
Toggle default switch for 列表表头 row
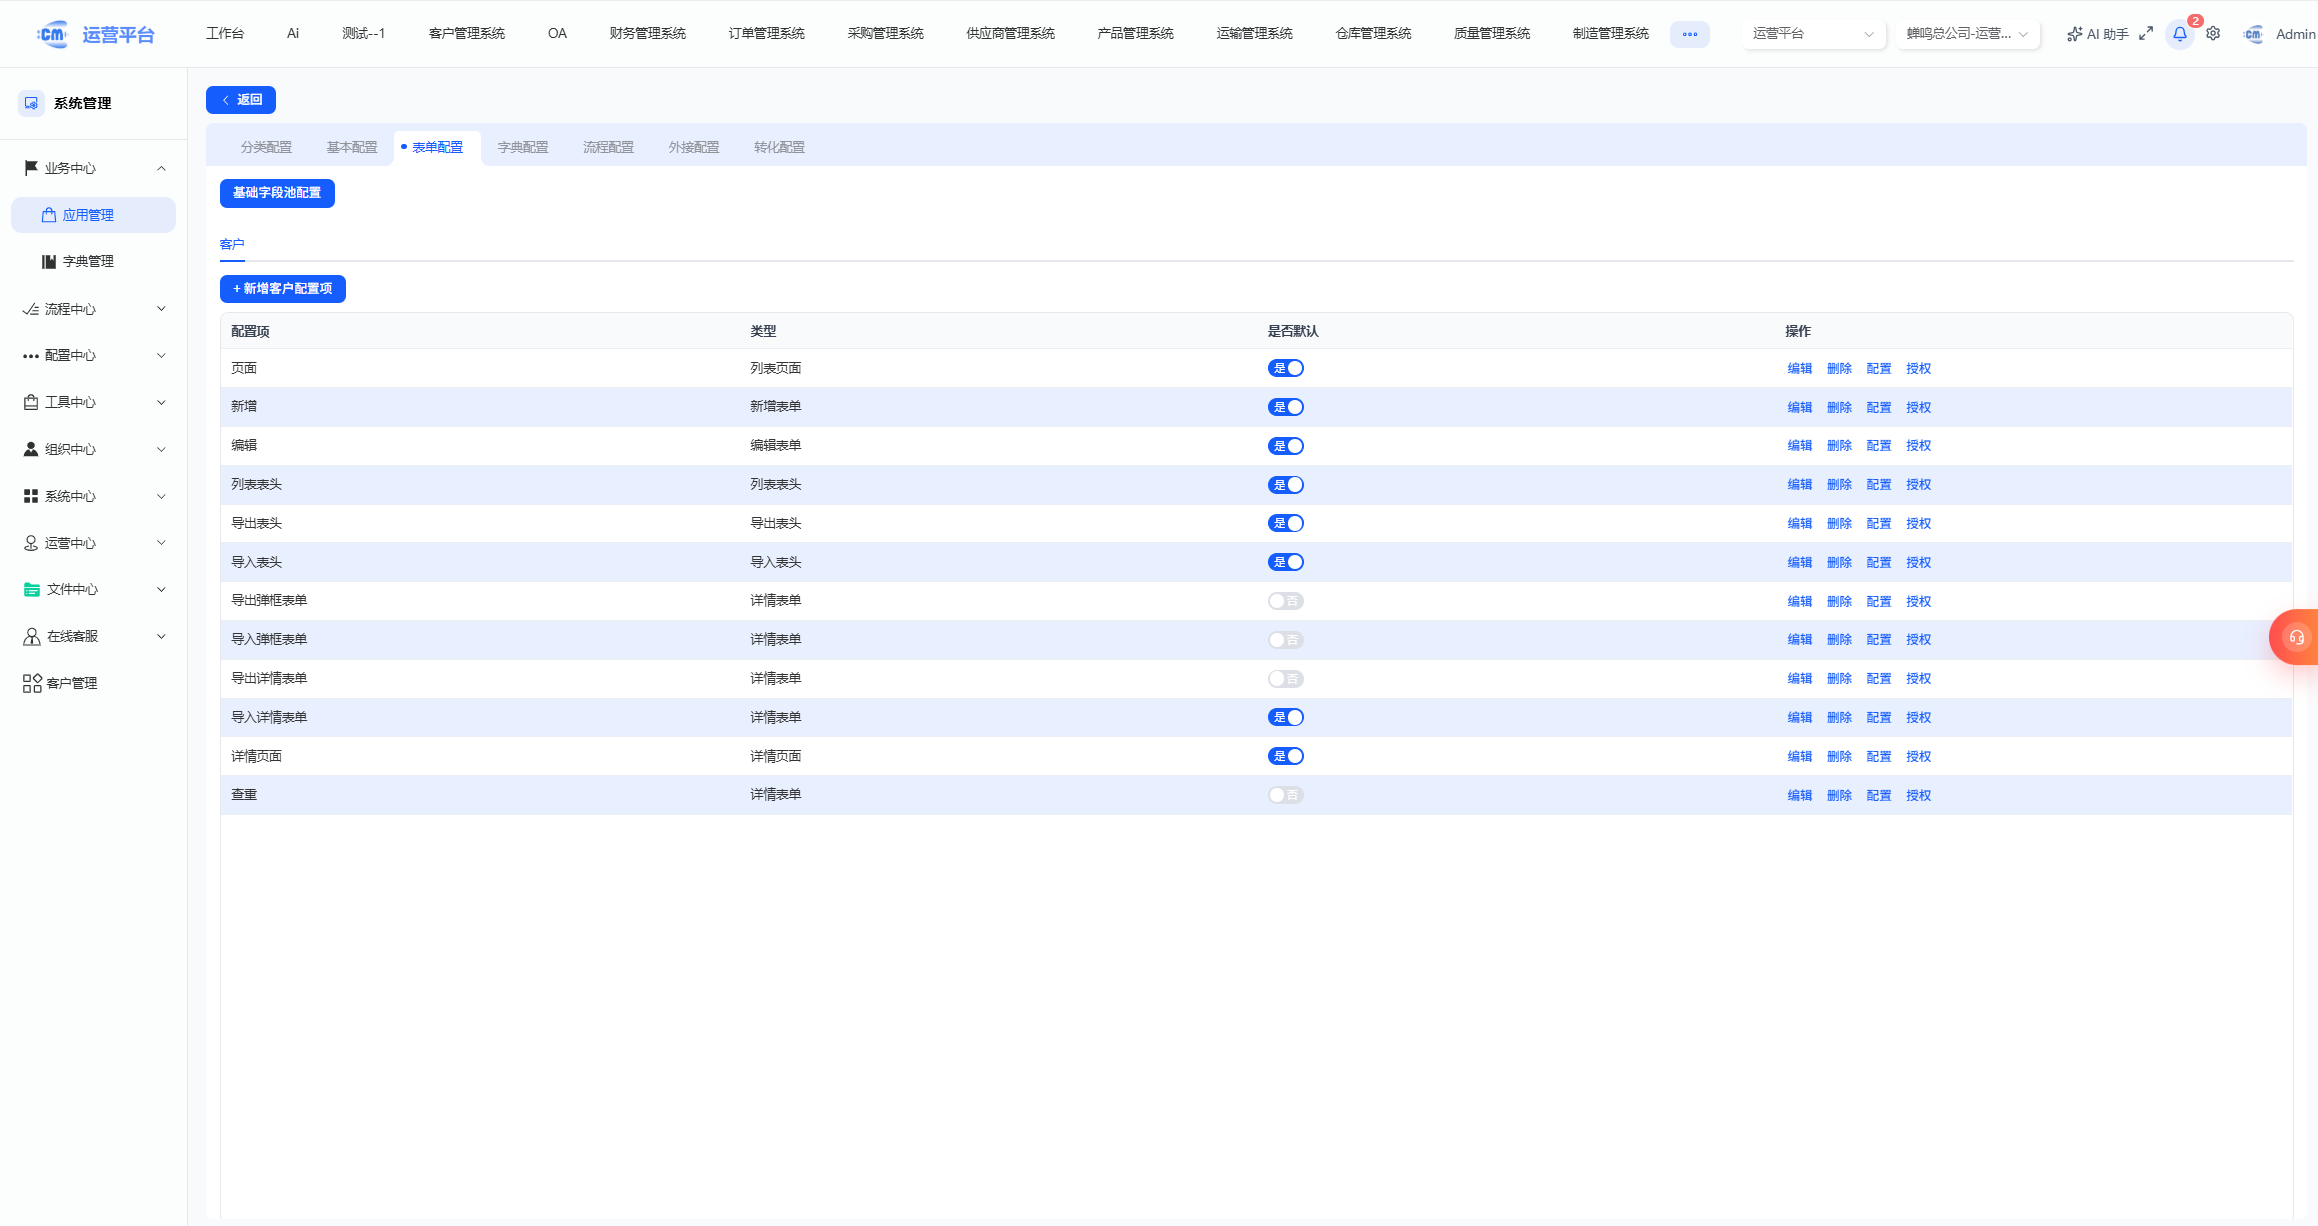1286,485
